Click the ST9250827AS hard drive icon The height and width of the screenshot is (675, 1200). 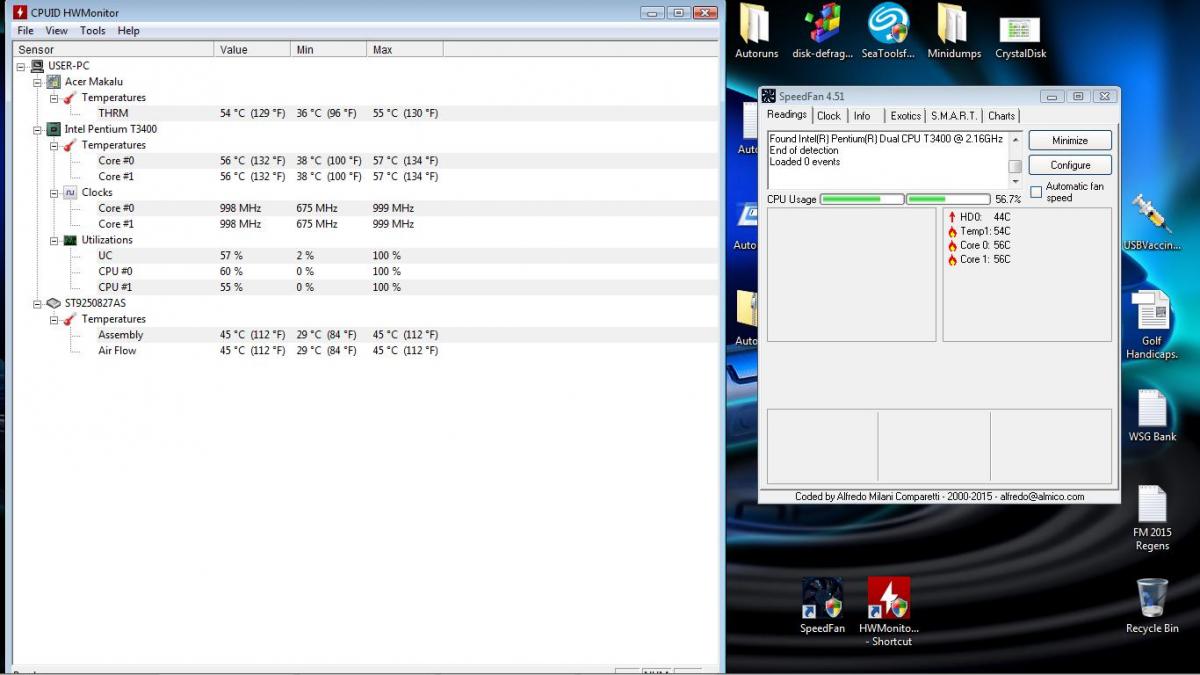pos(54,303)
